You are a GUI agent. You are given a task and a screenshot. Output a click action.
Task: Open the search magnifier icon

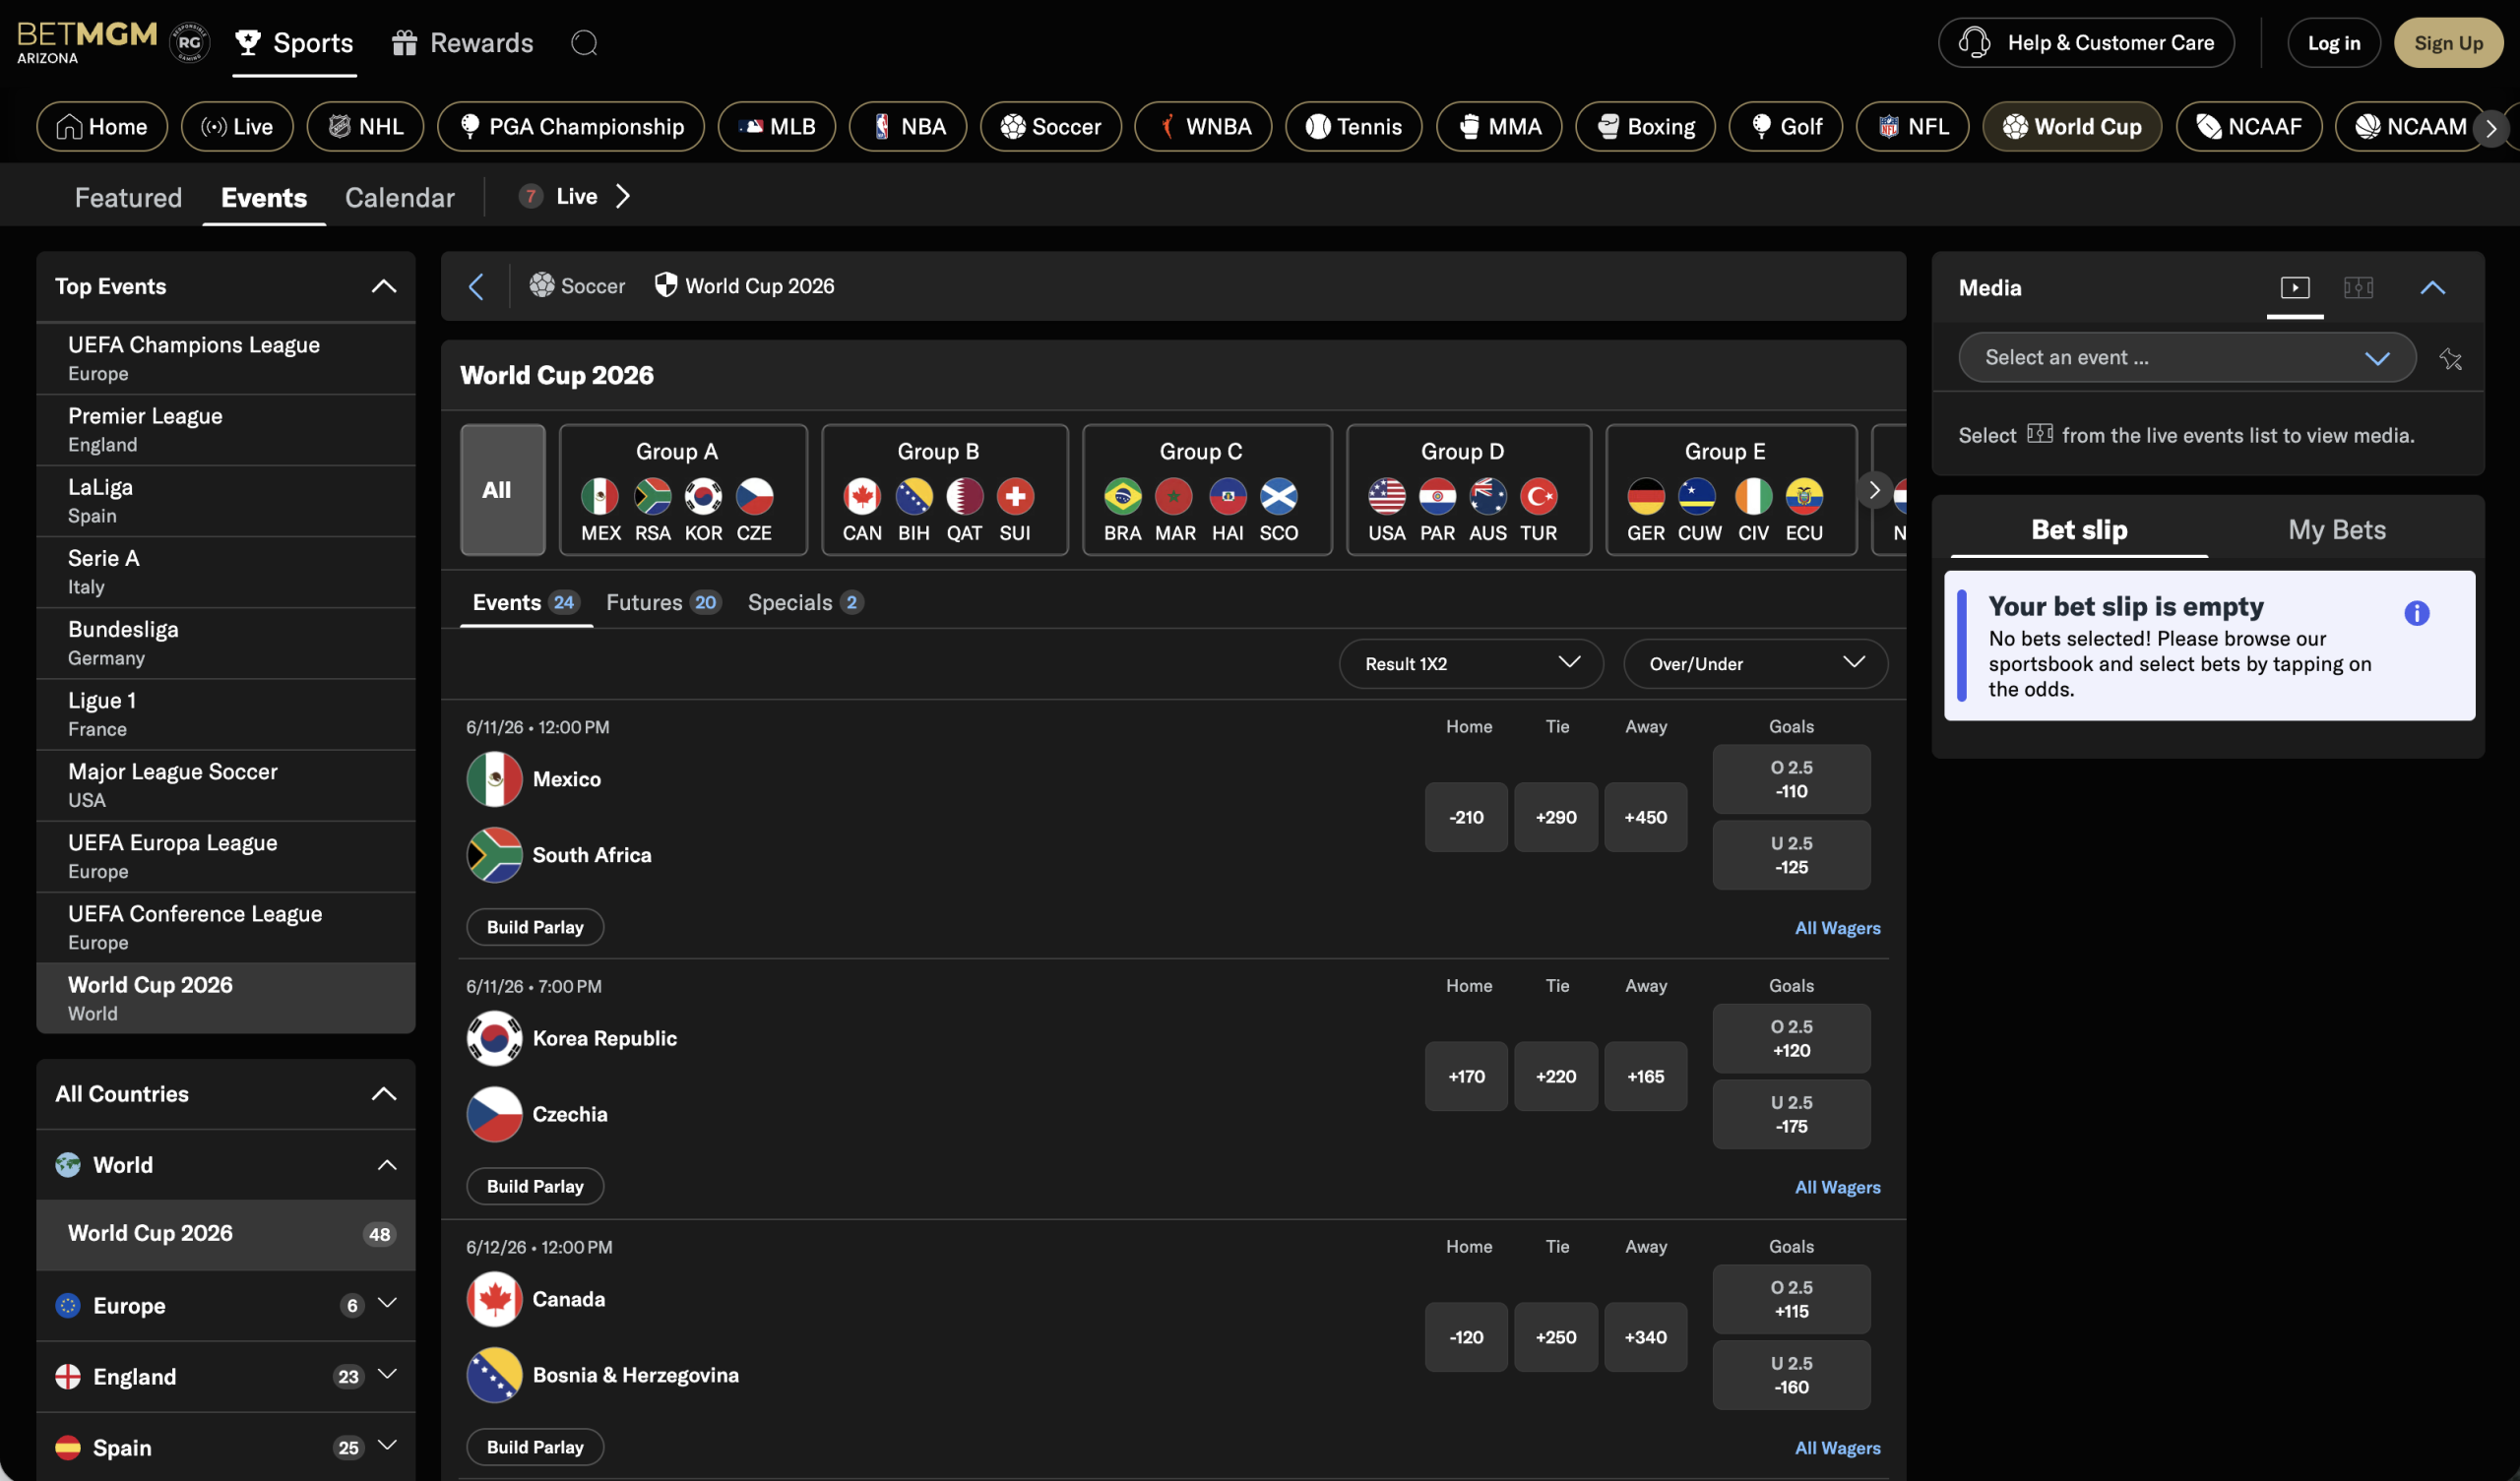(584, 43)
